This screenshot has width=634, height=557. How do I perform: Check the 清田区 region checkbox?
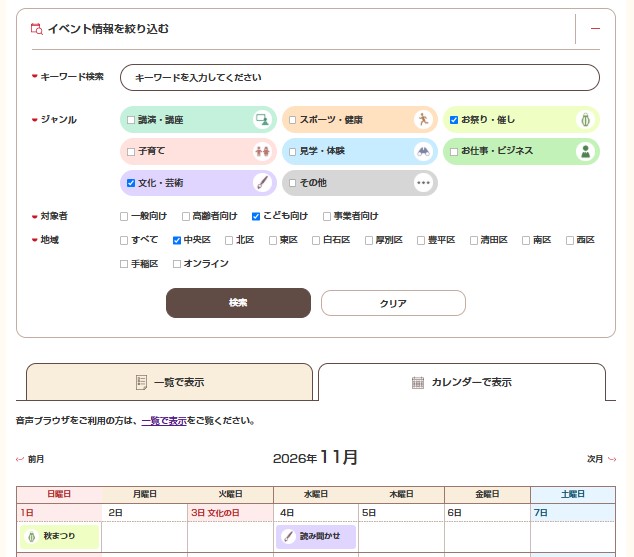click(x=473, y=241)
